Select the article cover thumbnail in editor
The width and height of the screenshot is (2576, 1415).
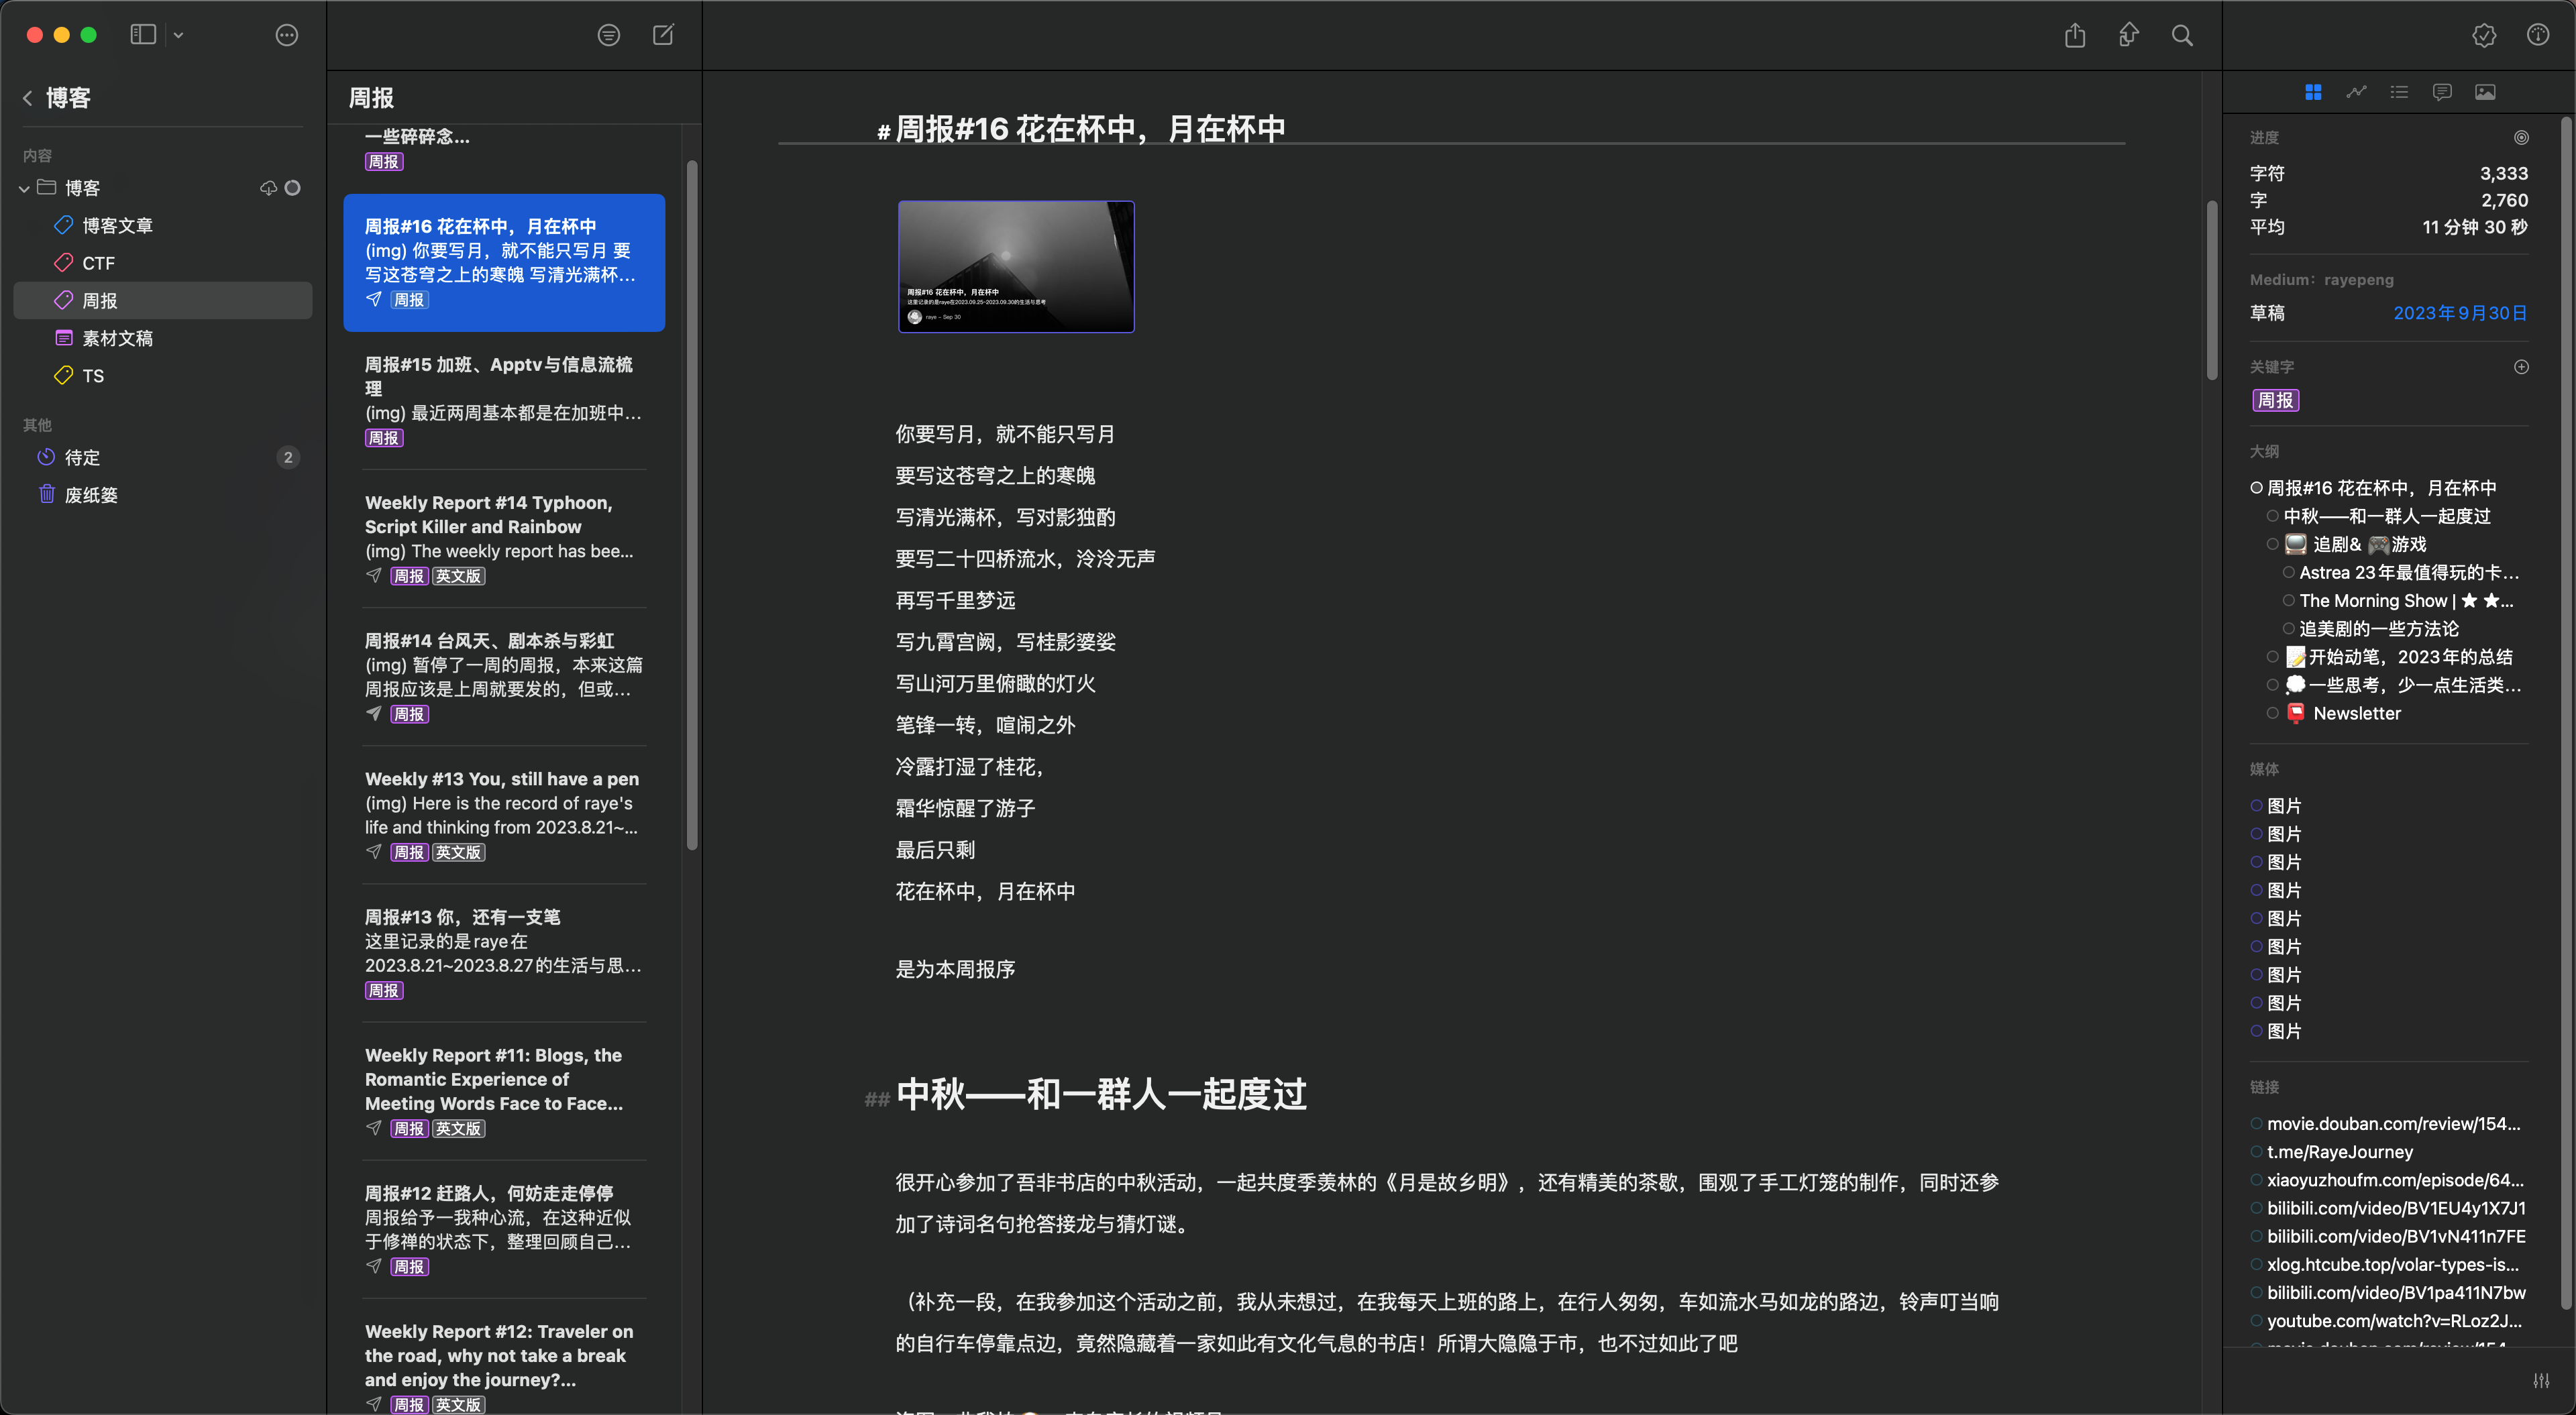(x=1015, y=266)
